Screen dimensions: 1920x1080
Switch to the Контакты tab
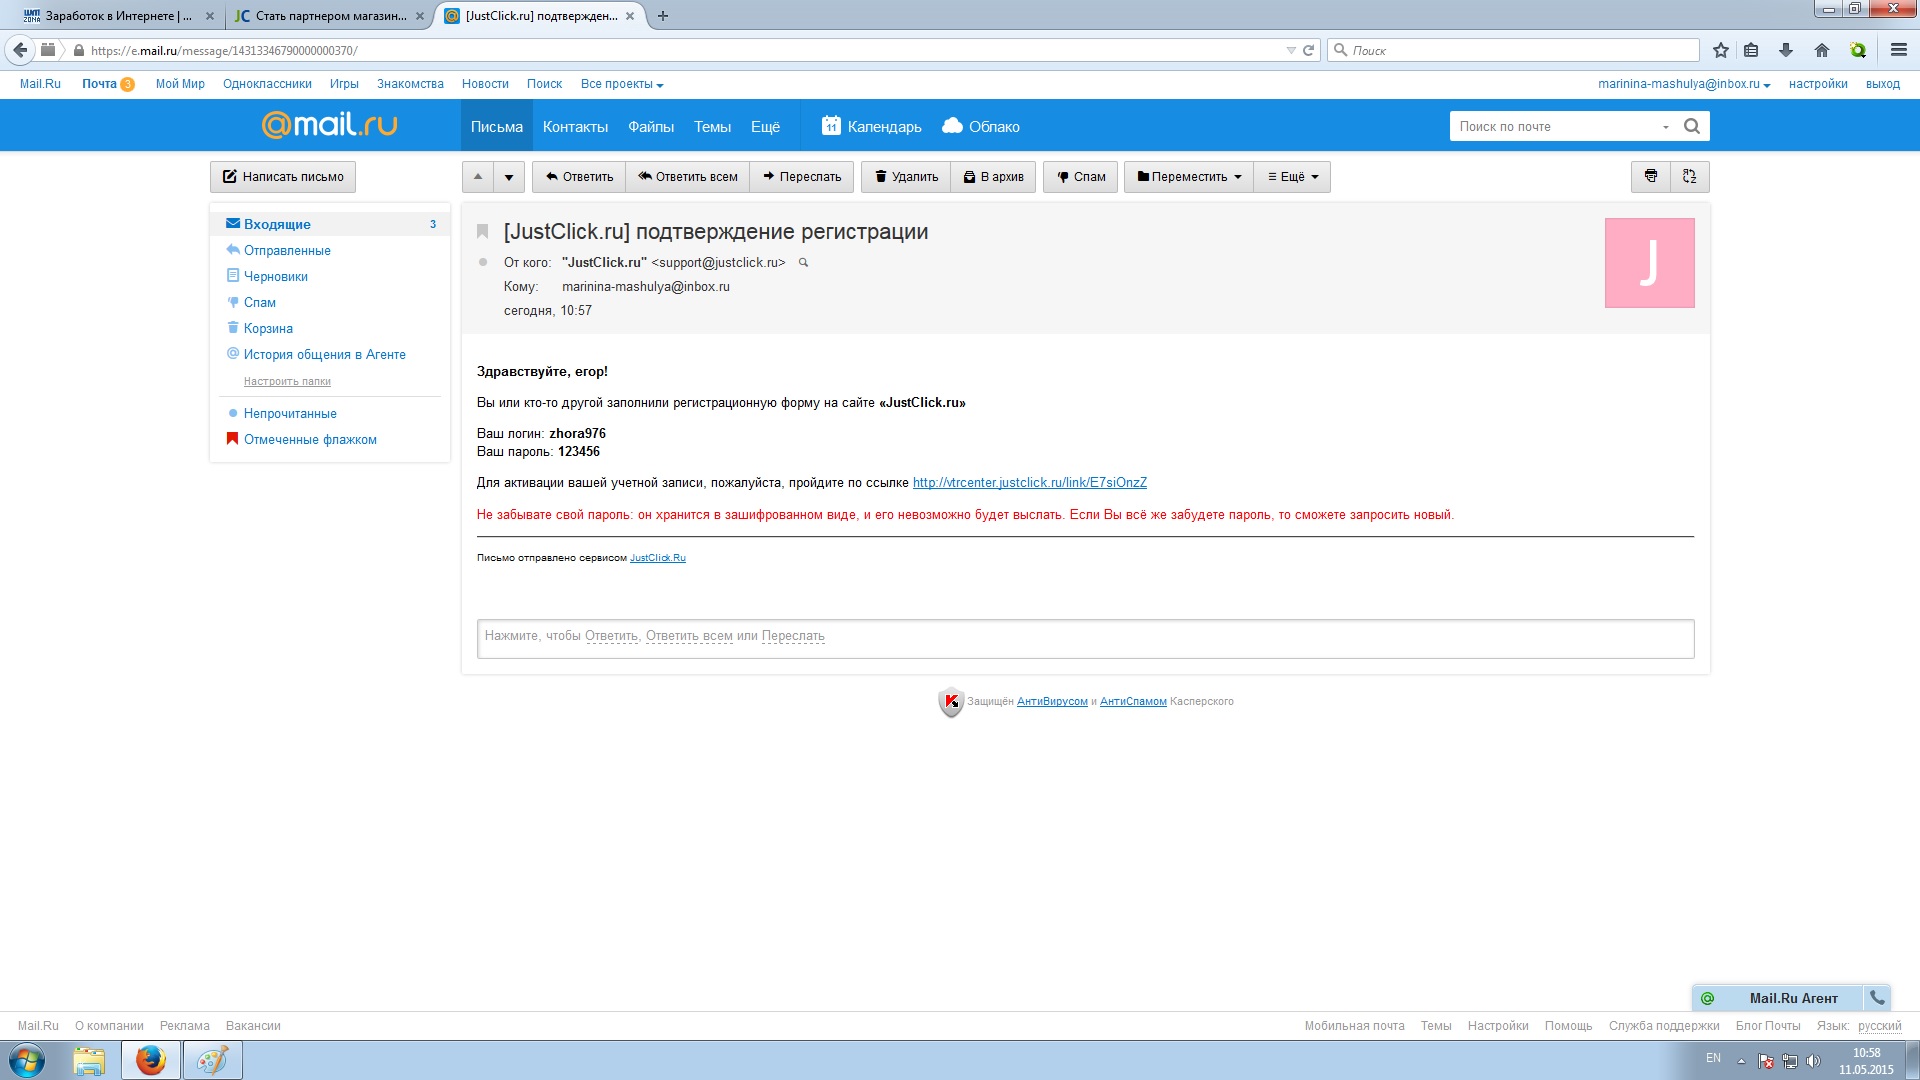(x=575, y=127)
